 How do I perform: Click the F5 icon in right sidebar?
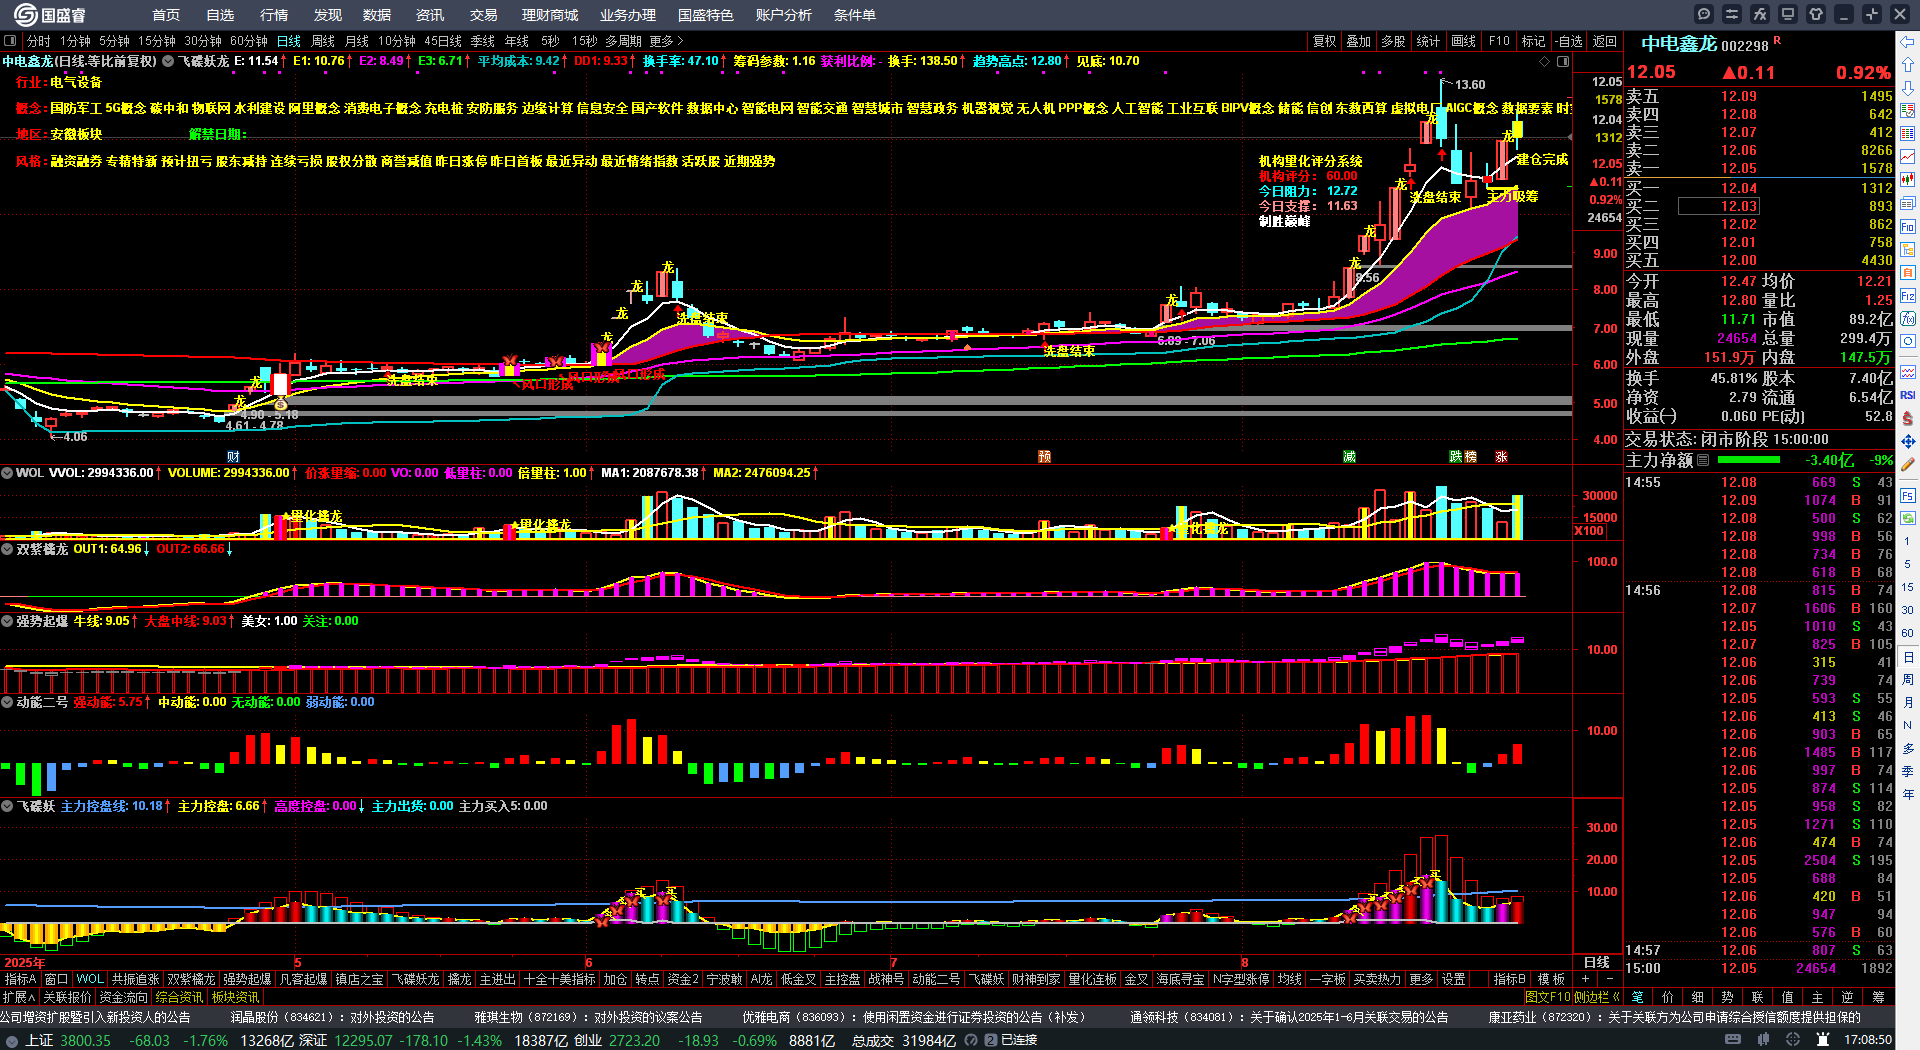[1908, 496]
